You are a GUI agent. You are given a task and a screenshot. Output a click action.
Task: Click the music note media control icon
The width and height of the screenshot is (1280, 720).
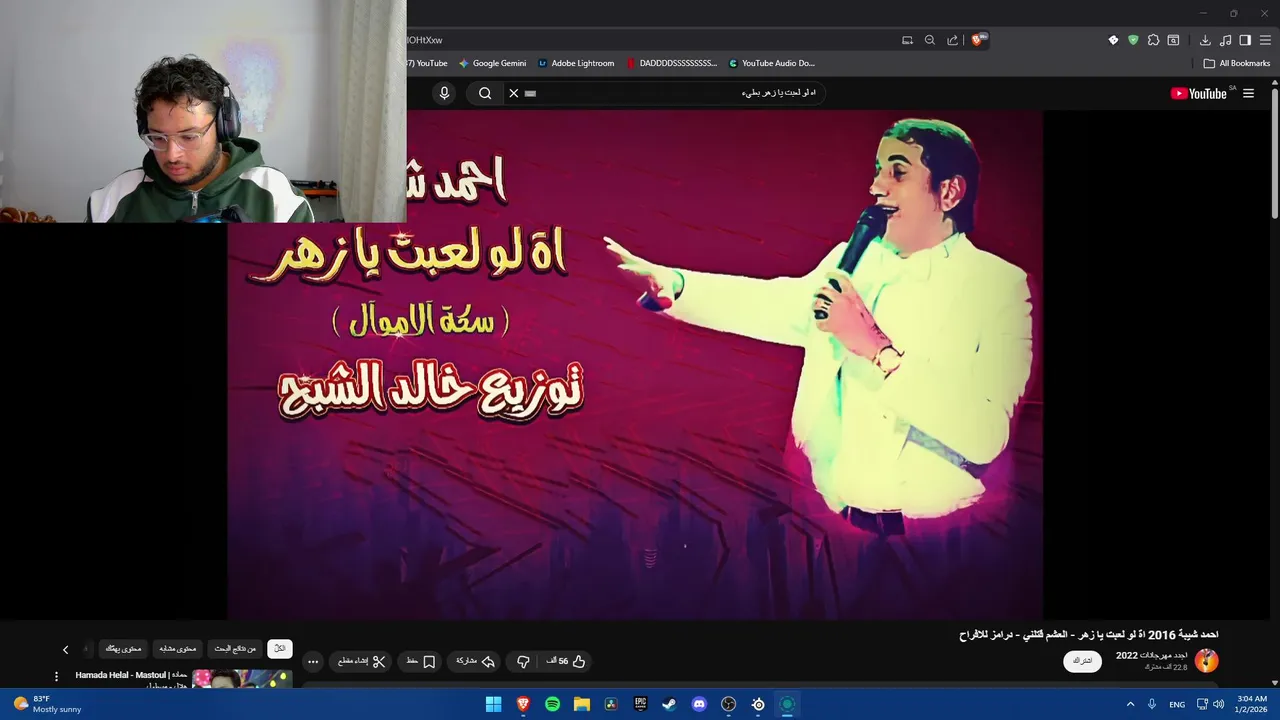pyautogui.click(x=1225, y=40)
